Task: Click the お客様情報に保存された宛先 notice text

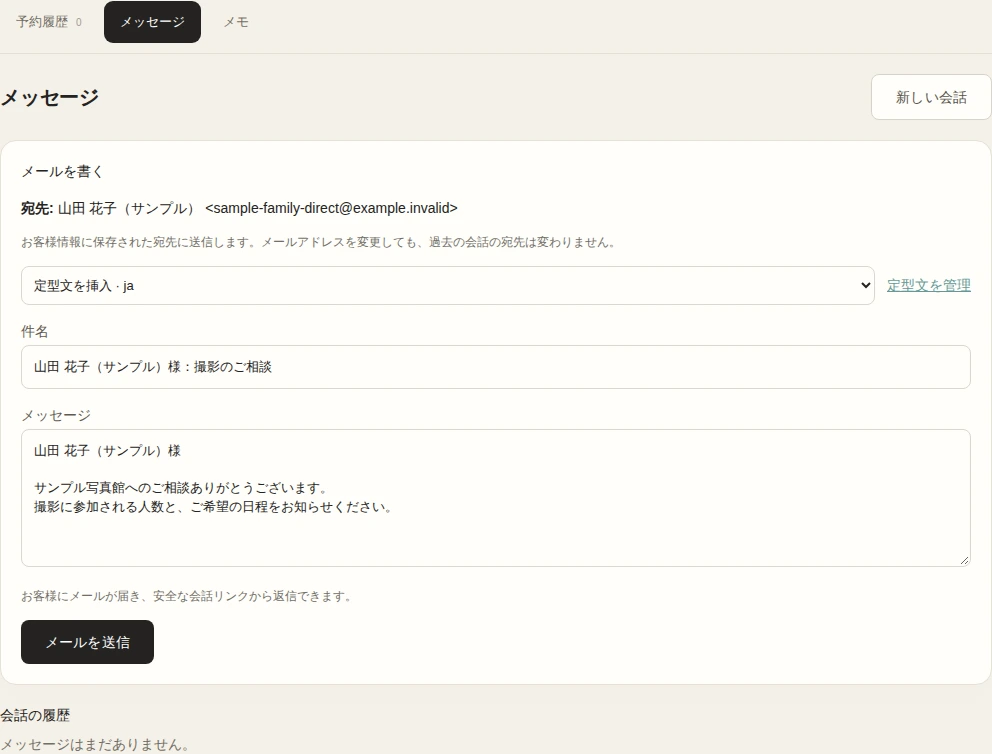Action: 319,242
